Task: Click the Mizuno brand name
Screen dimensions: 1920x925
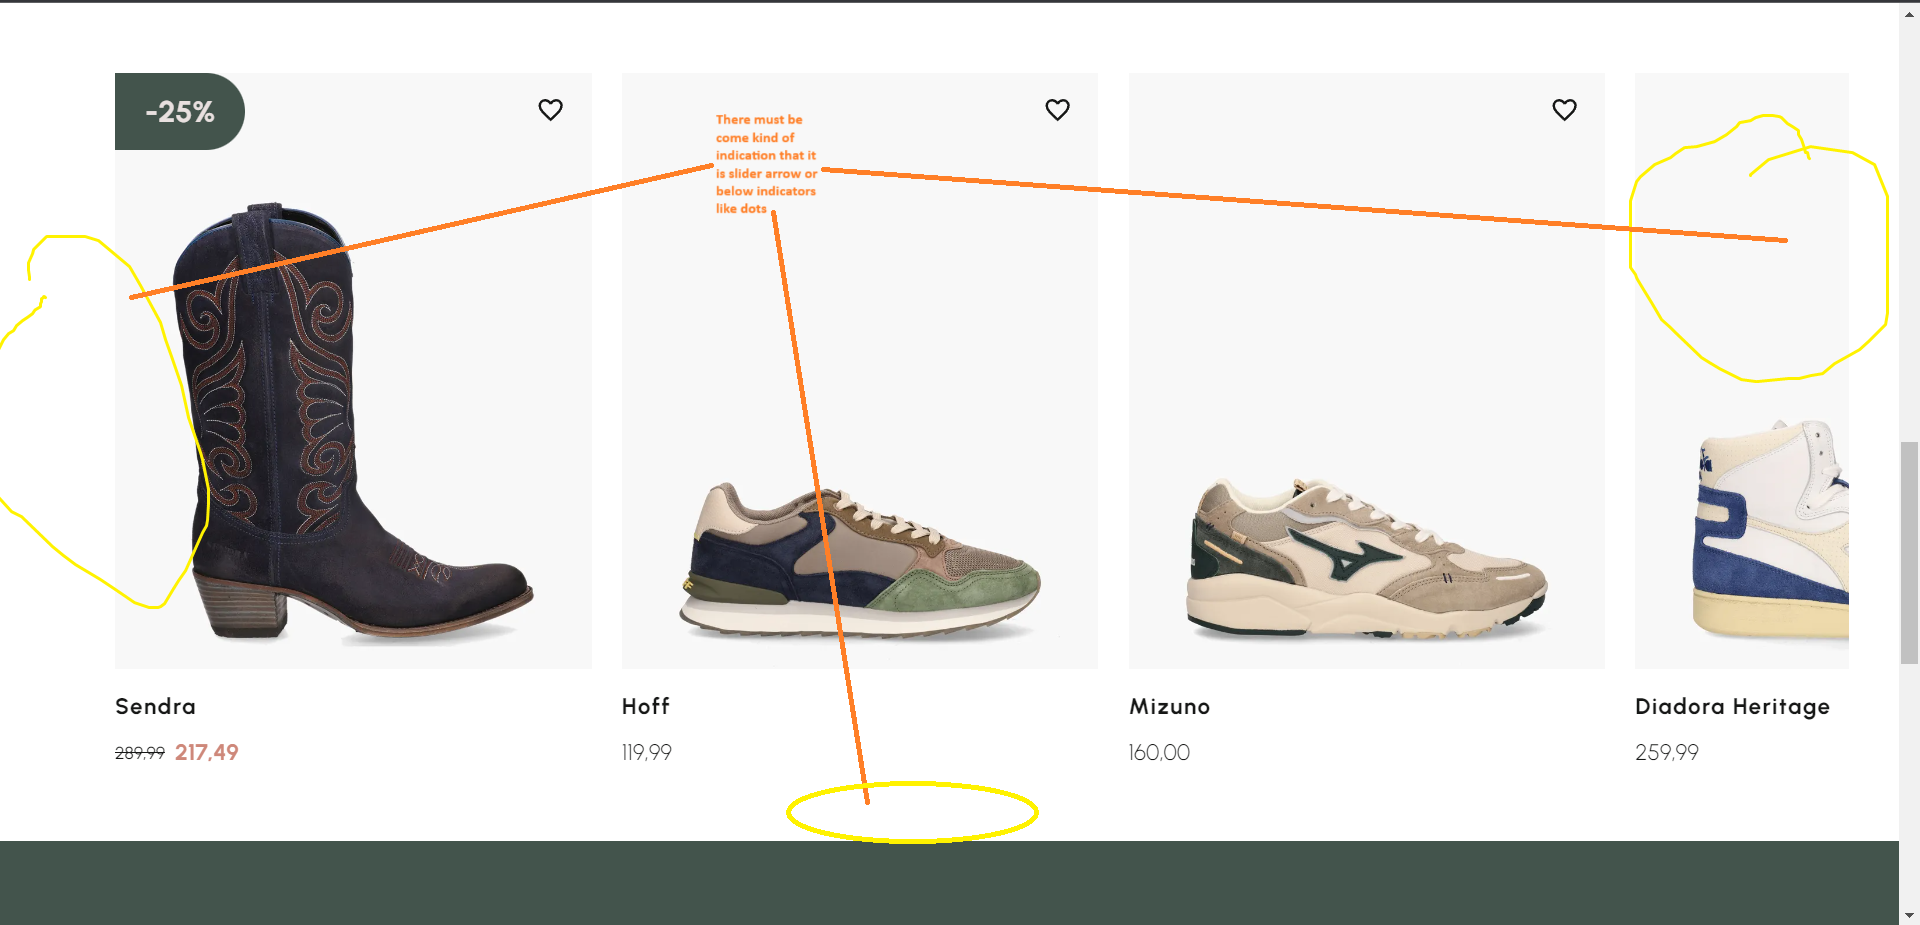Action: tap(1169, 707)
